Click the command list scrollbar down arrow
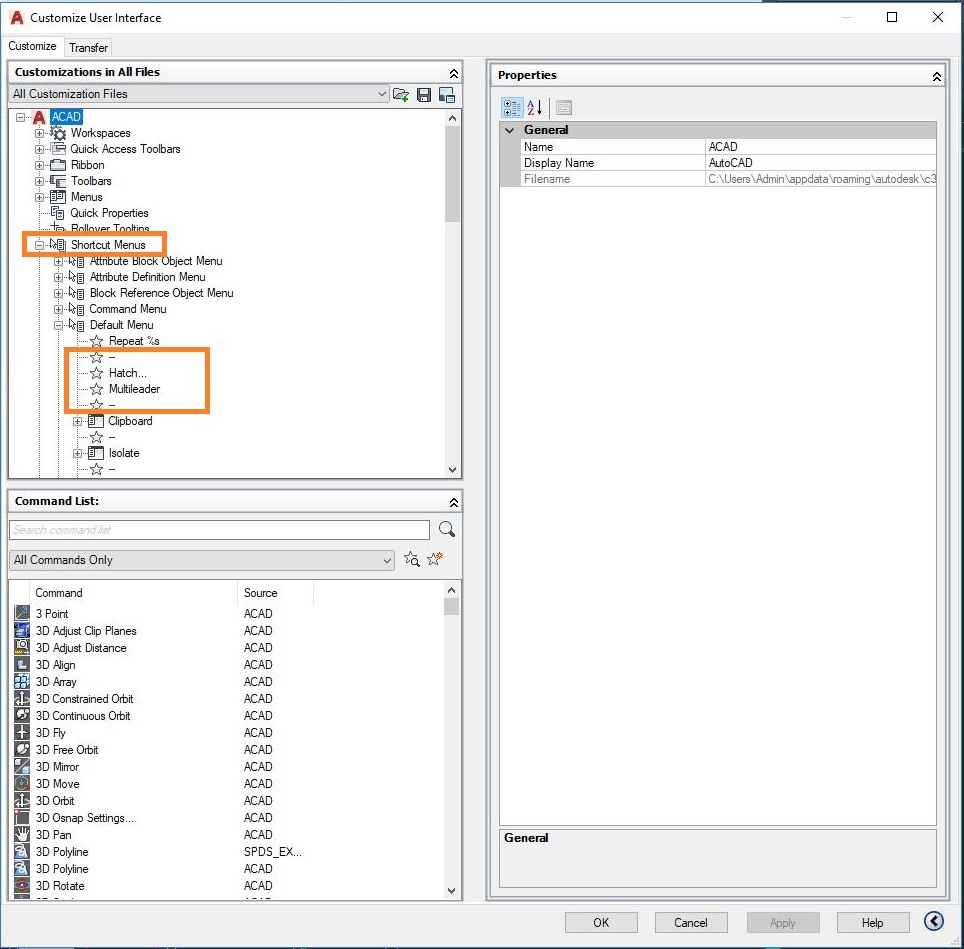 [451, 890]
